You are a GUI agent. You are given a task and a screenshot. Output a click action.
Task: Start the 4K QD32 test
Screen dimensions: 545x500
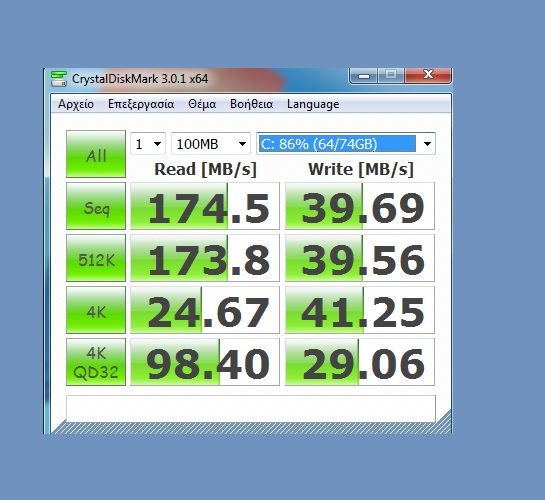[x=96, y=362]
